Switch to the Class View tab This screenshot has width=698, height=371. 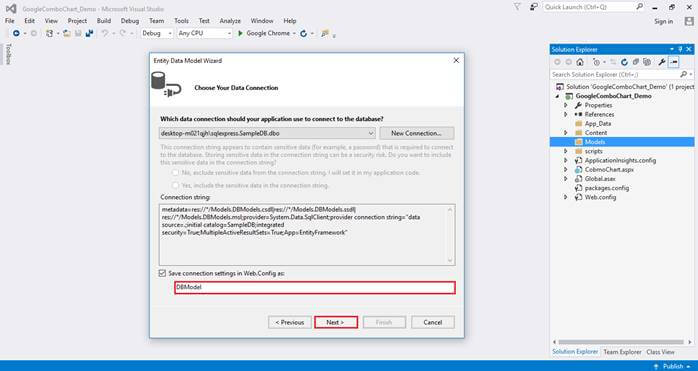tap(660, 352)
